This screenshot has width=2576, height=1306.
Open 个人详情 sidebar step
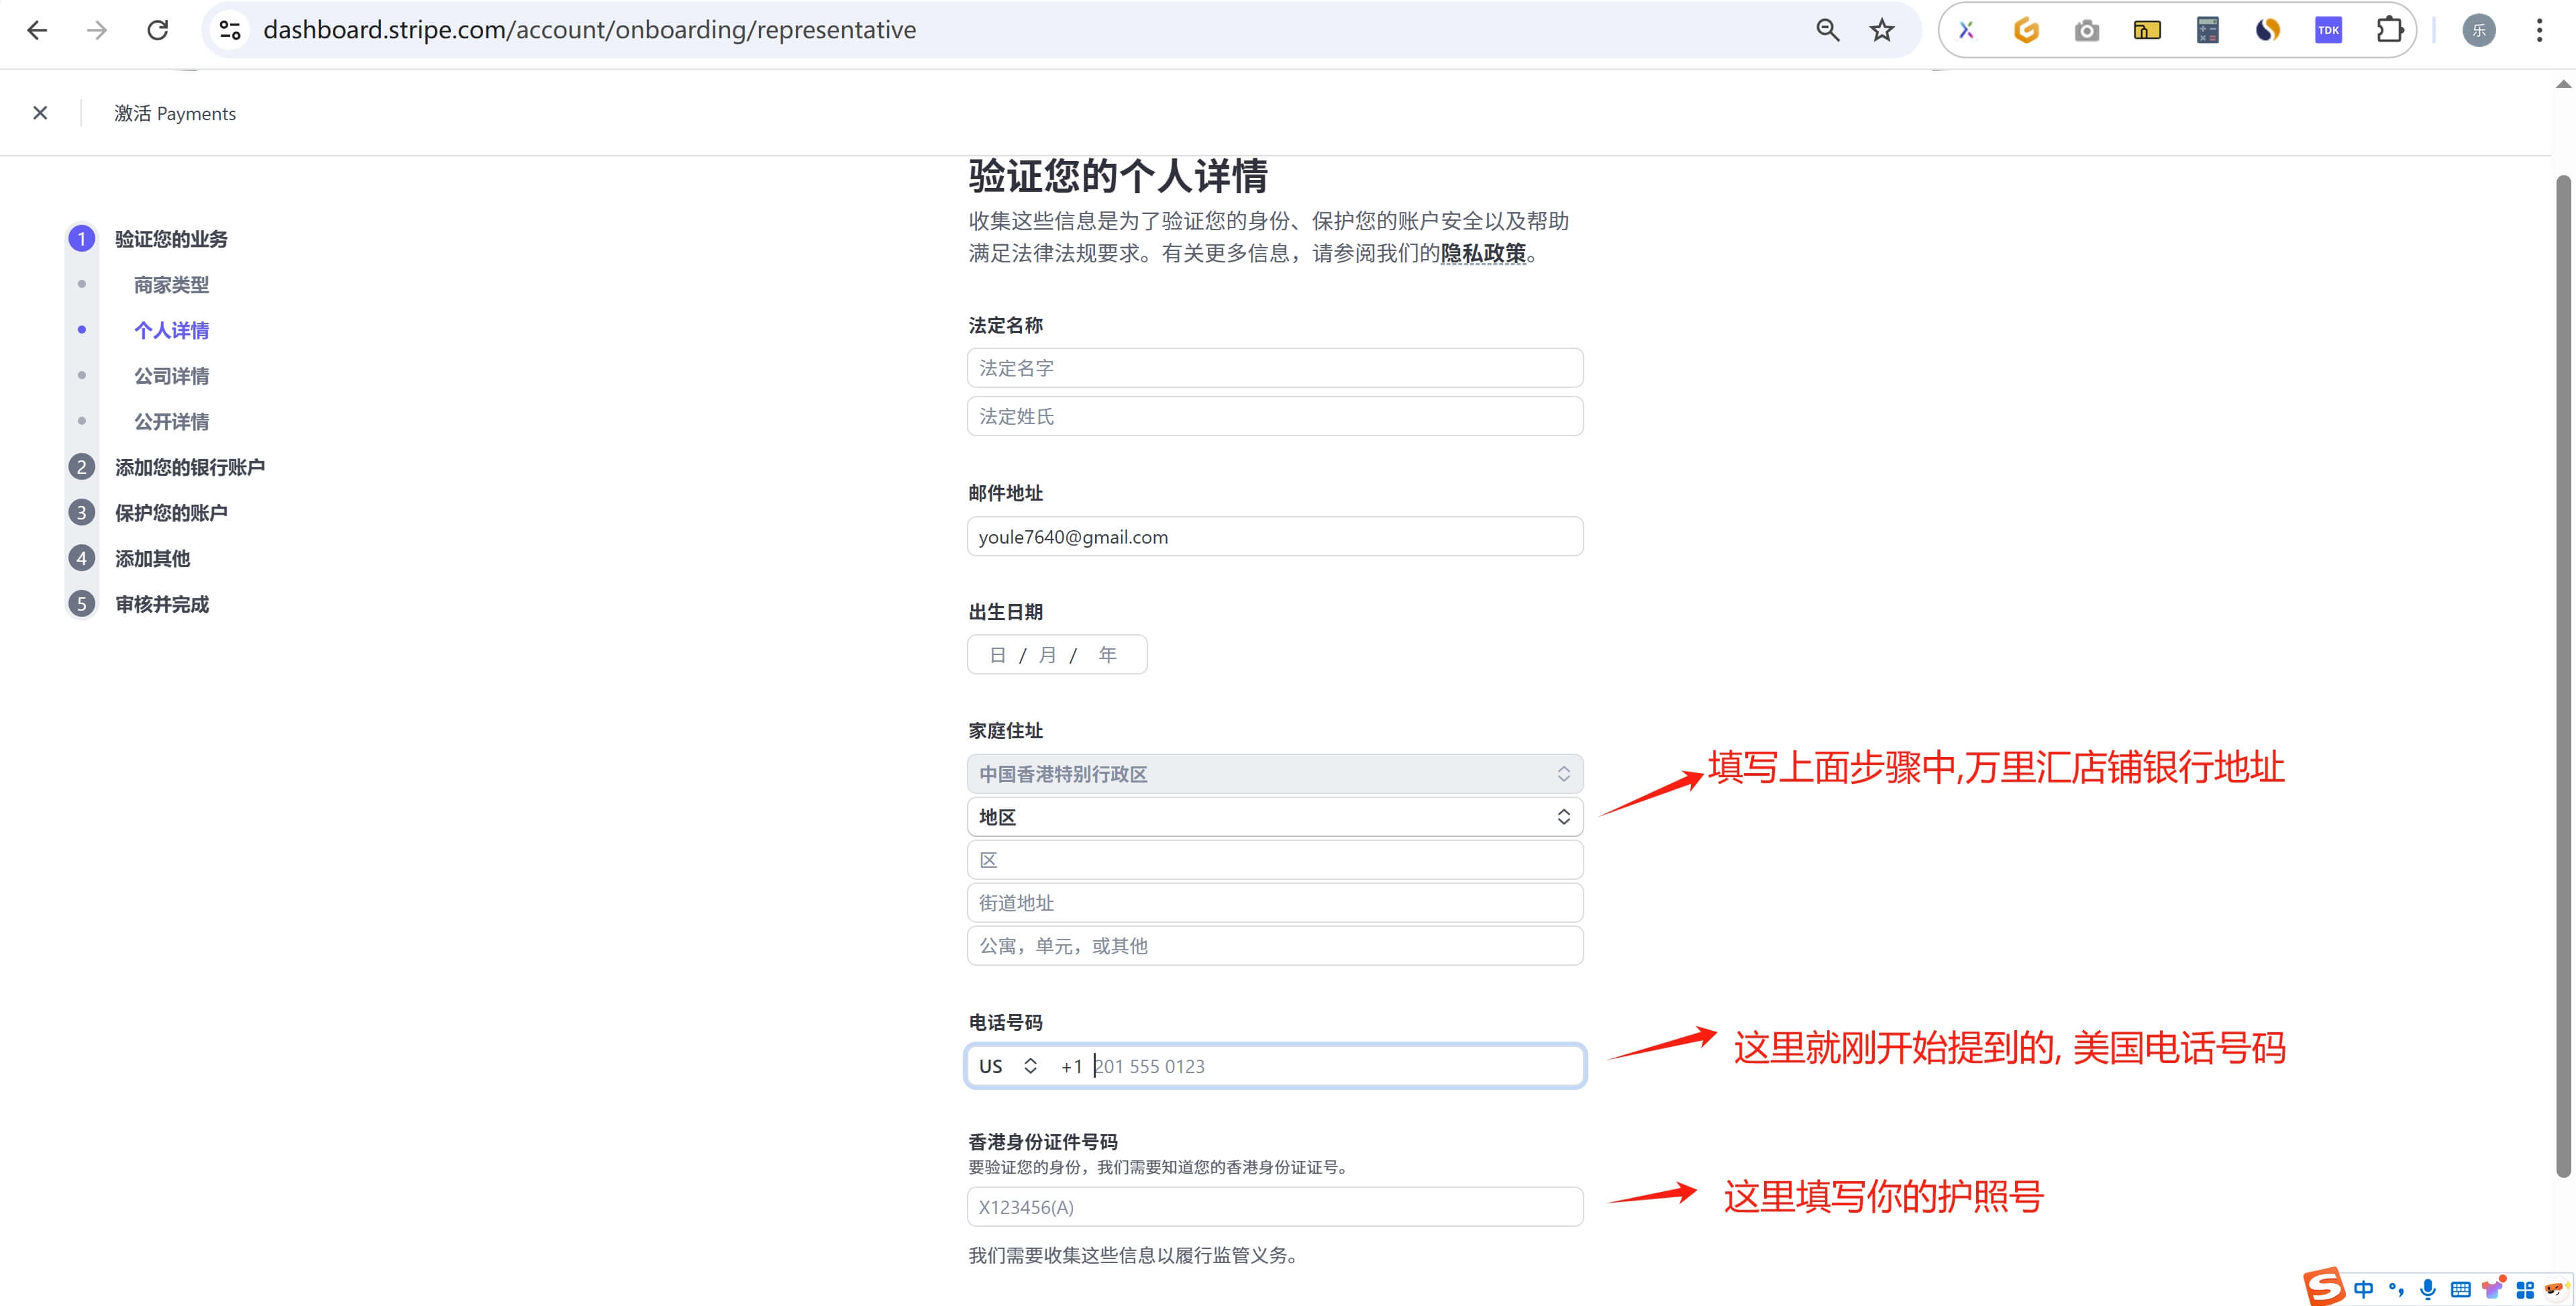coord(172,330)
